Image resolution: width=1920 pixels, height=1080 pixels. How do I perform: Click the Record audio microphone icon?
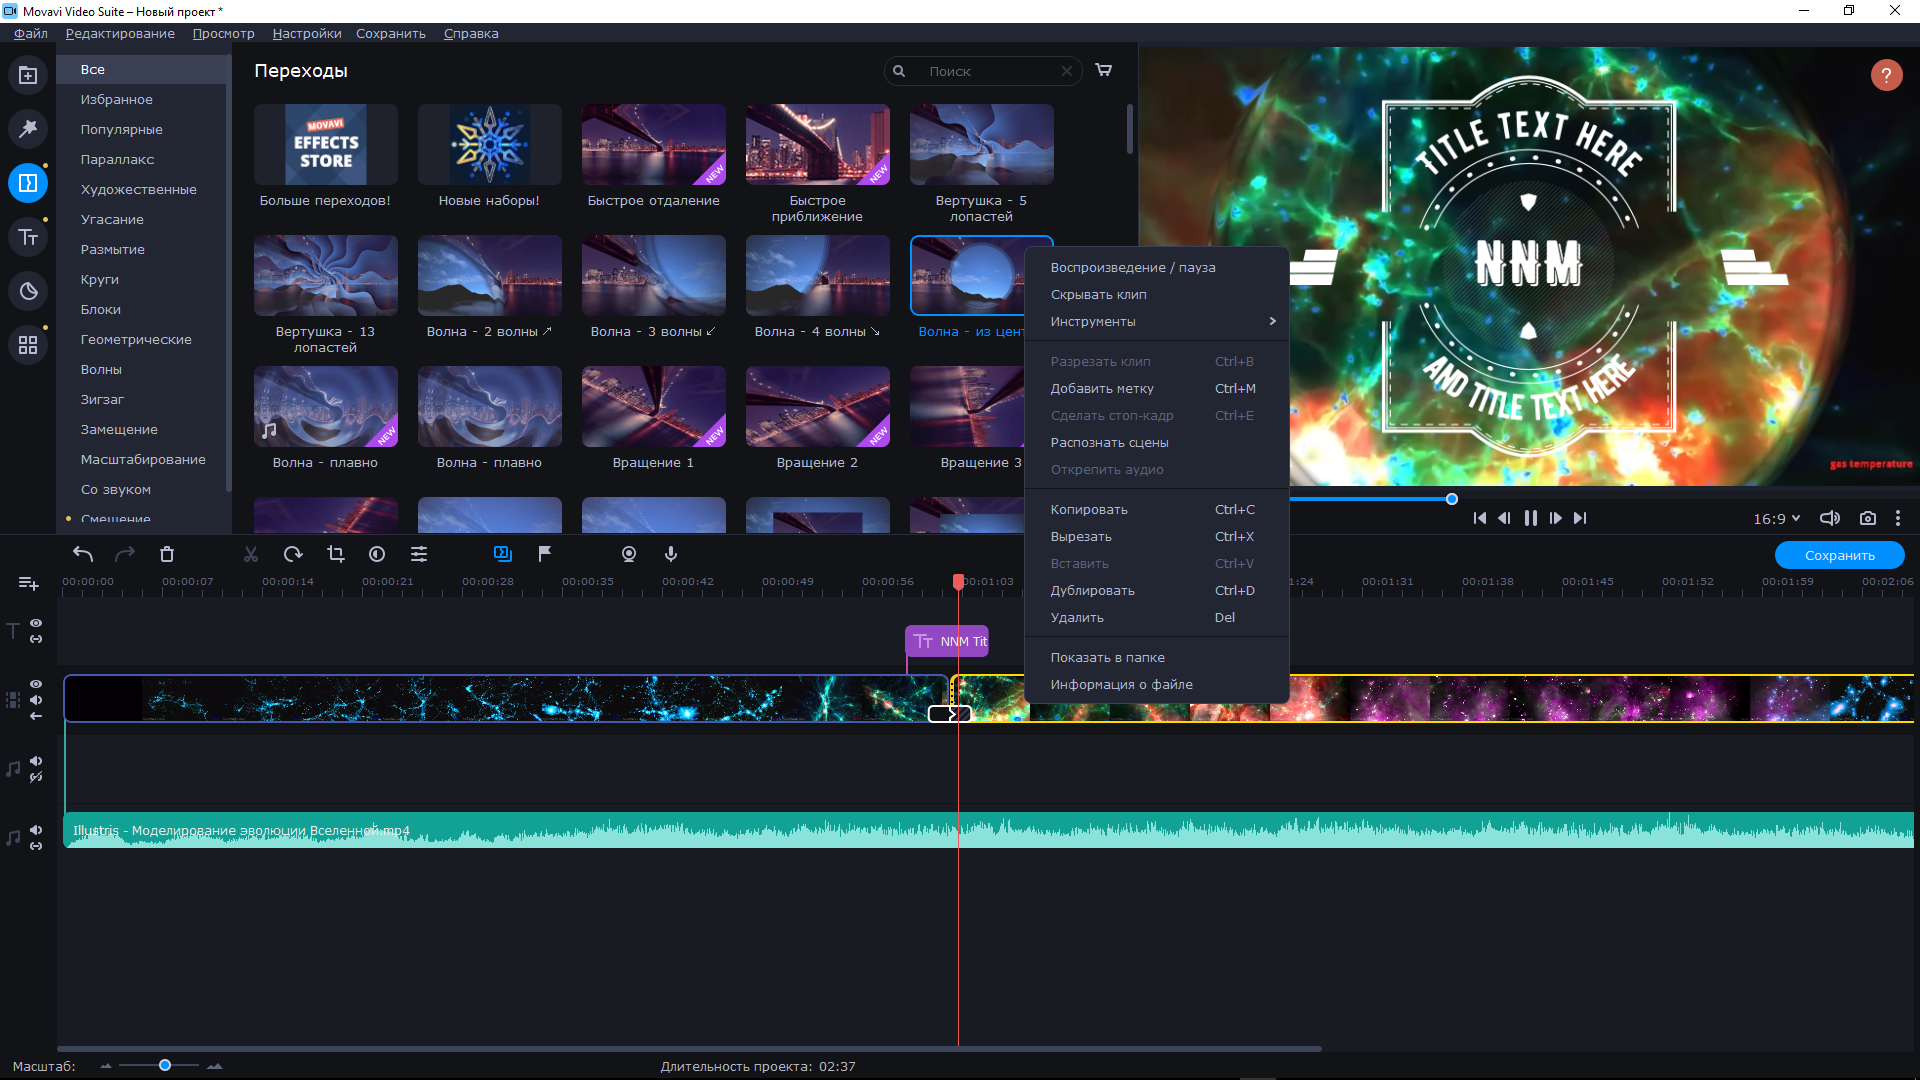pos(671,554)
